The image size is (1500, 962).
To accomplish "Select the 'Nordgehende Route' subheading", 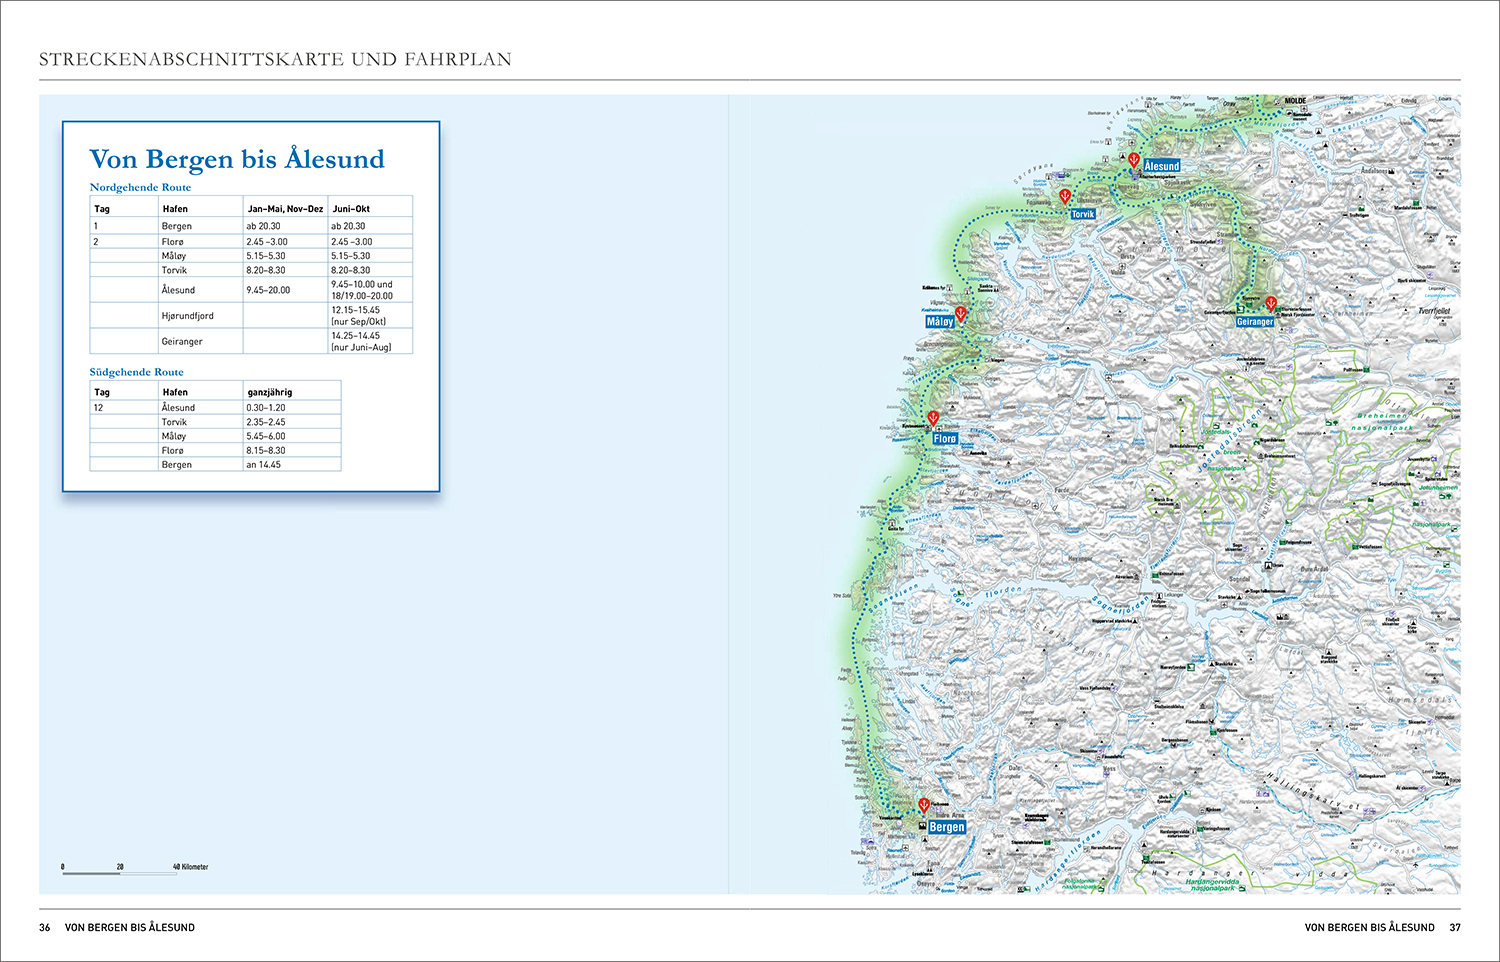I will (140, 187).
